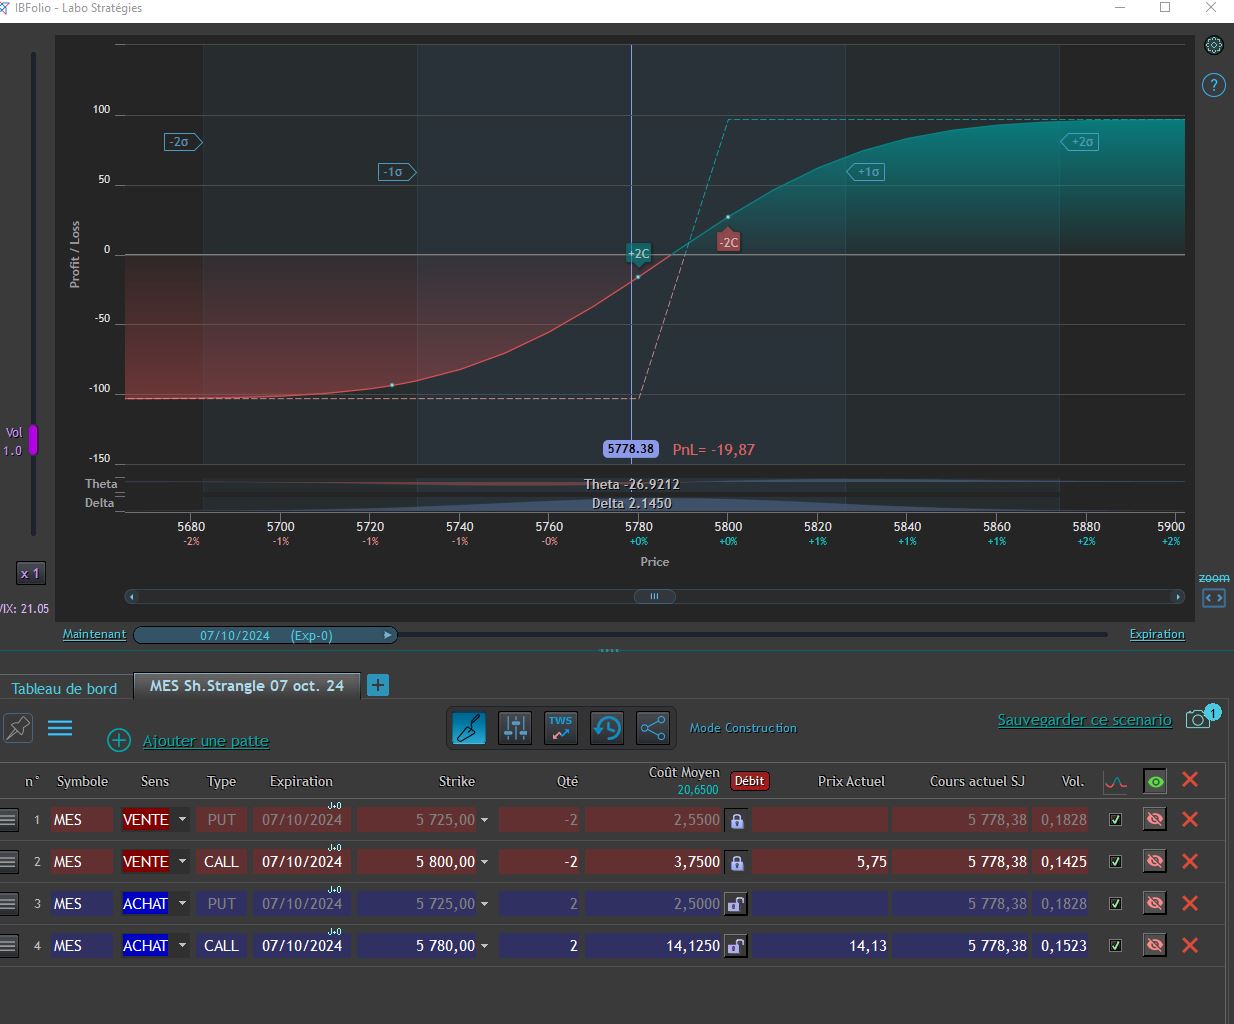Toggle visibility eye for leg 4
Screen dimensions: 1234x1024
pyautogui.click(x=1155, y=945)
